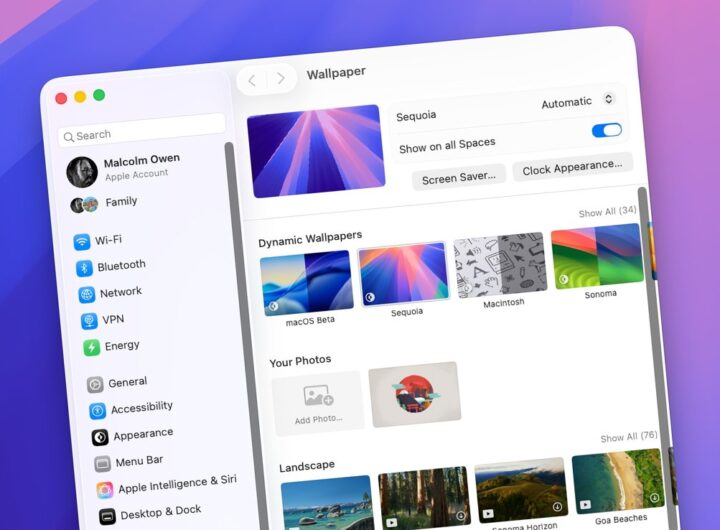Click the Apple Account subtitle
The width and height of the screenshot is (720, 530).
(x=136, y=175)
